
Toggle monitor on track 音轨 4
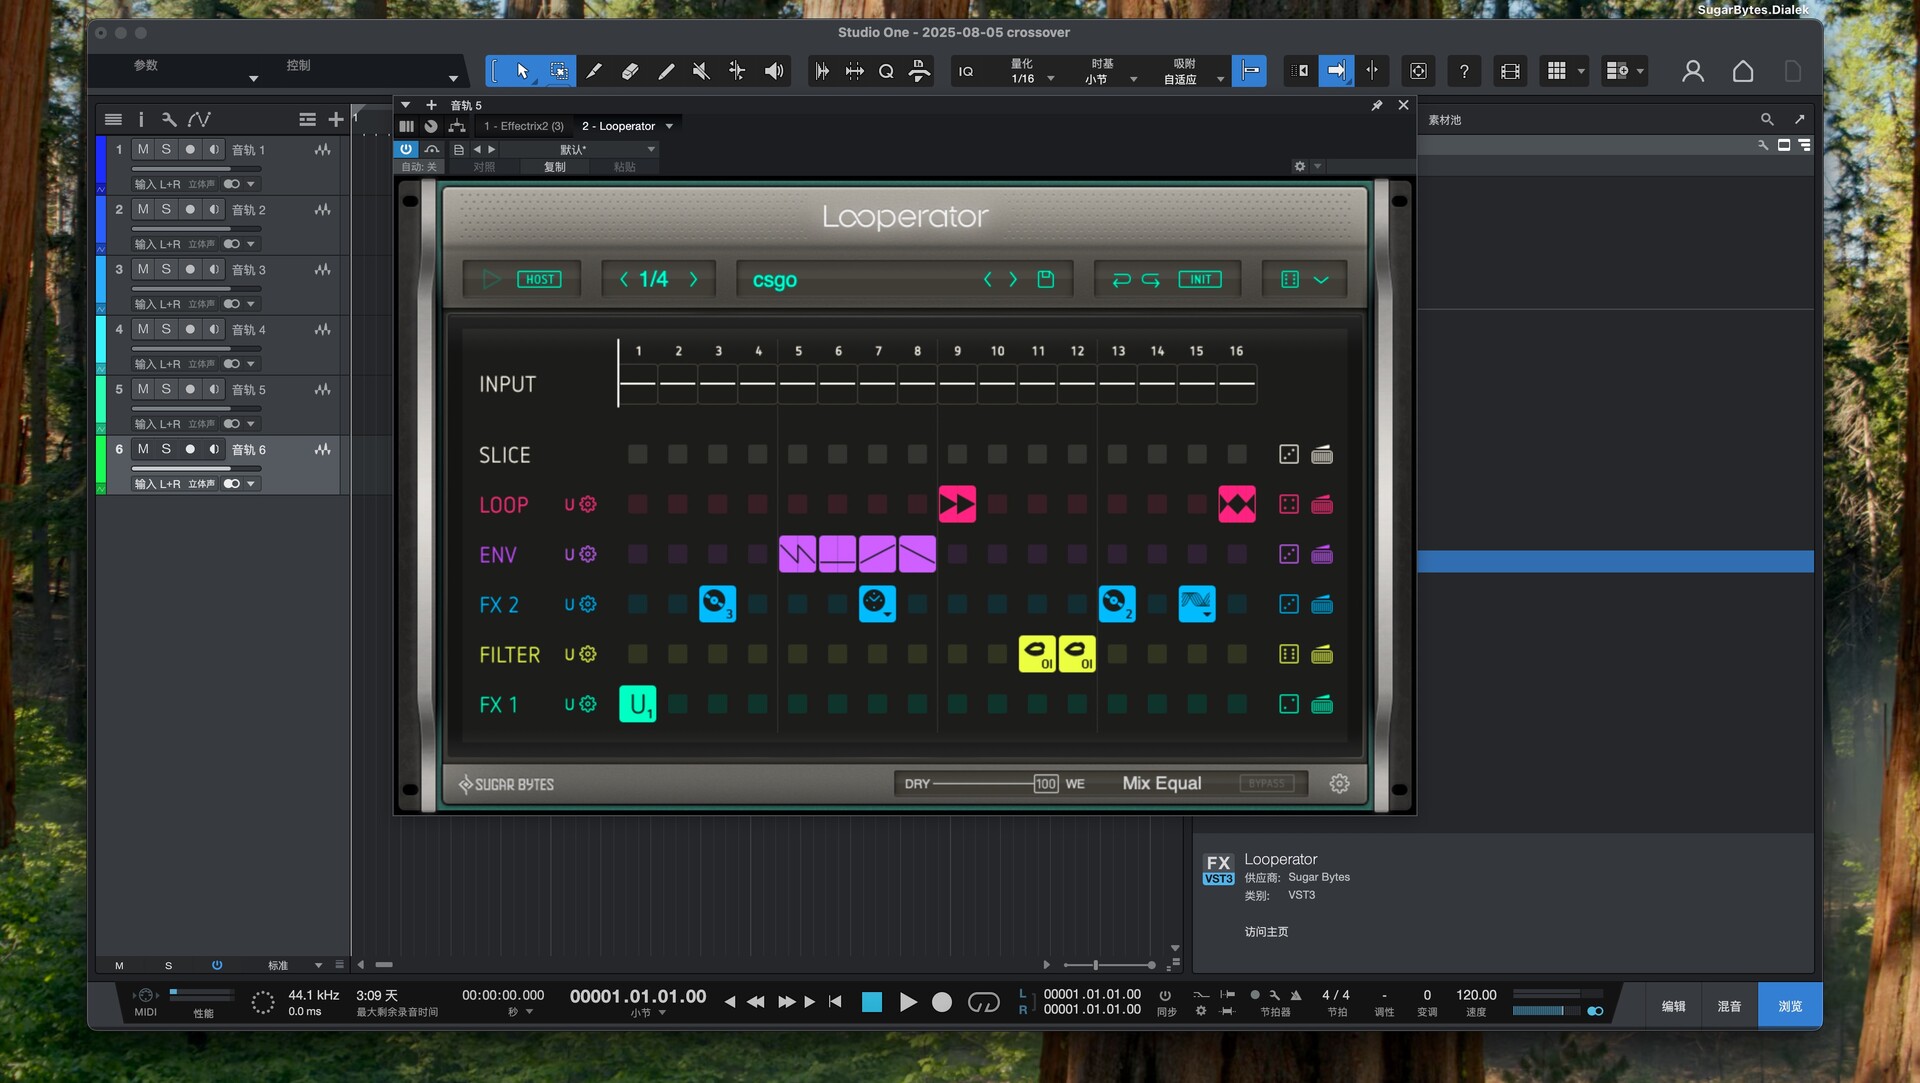(214, 329)
